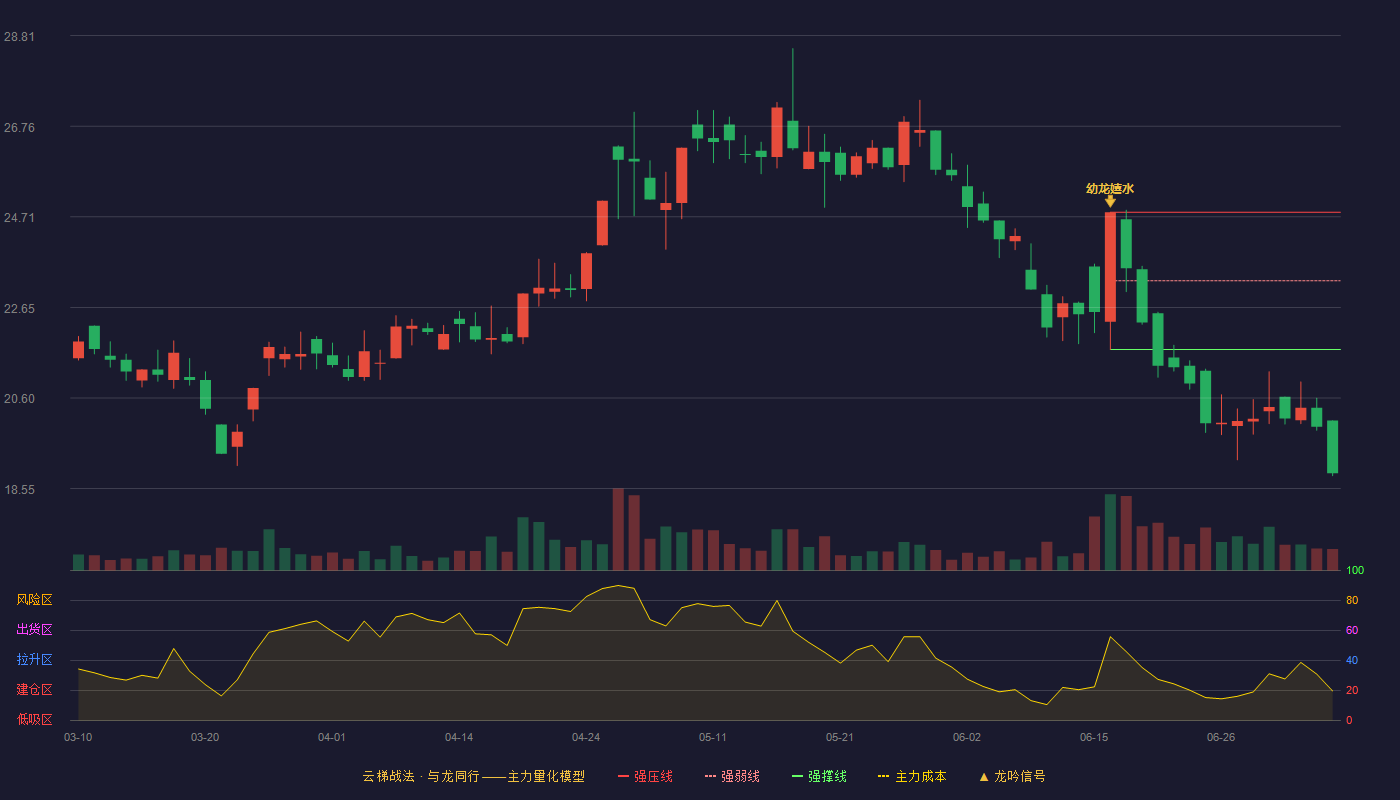
Task: Toggle the 强压线 legend item
Action: 645,776
